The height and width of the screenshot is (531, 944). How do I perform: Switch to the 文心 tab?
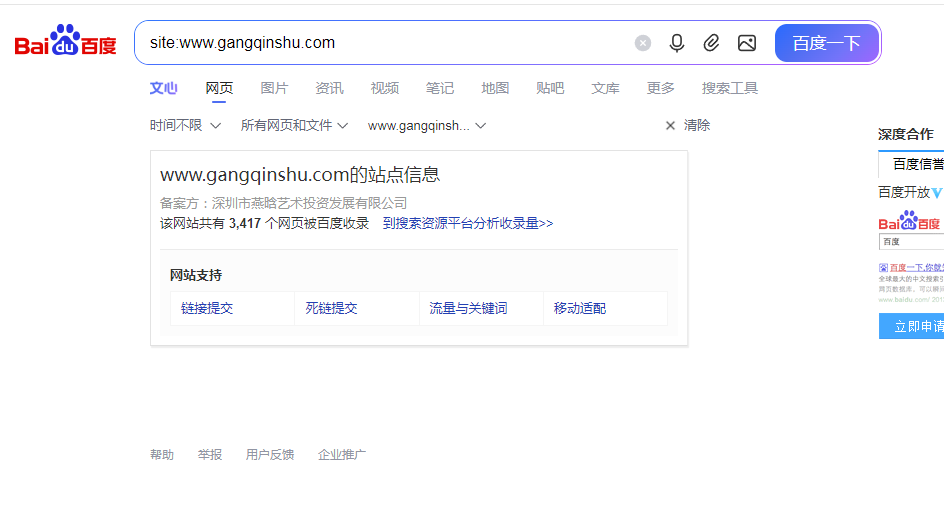pos(163,88)
